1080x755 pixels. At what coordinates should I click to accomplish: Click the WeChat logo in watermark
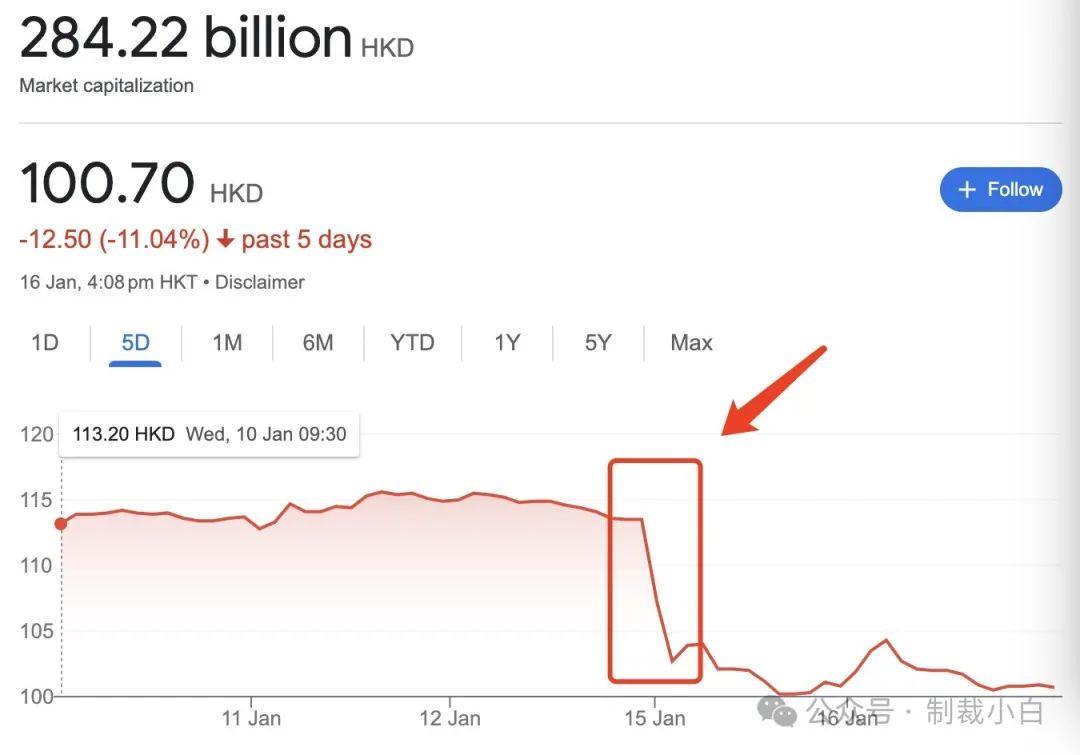click(x=777, y=711)
